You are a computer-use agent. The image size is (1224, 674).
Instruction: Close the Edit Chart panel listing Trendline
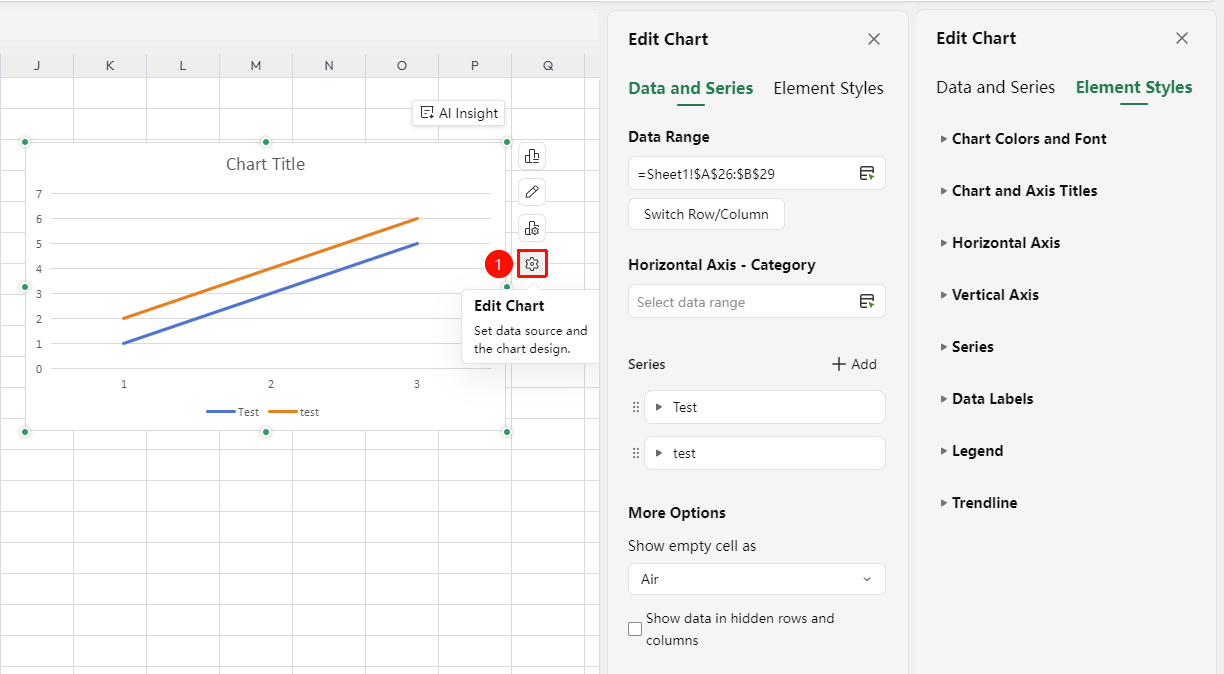1182,38
